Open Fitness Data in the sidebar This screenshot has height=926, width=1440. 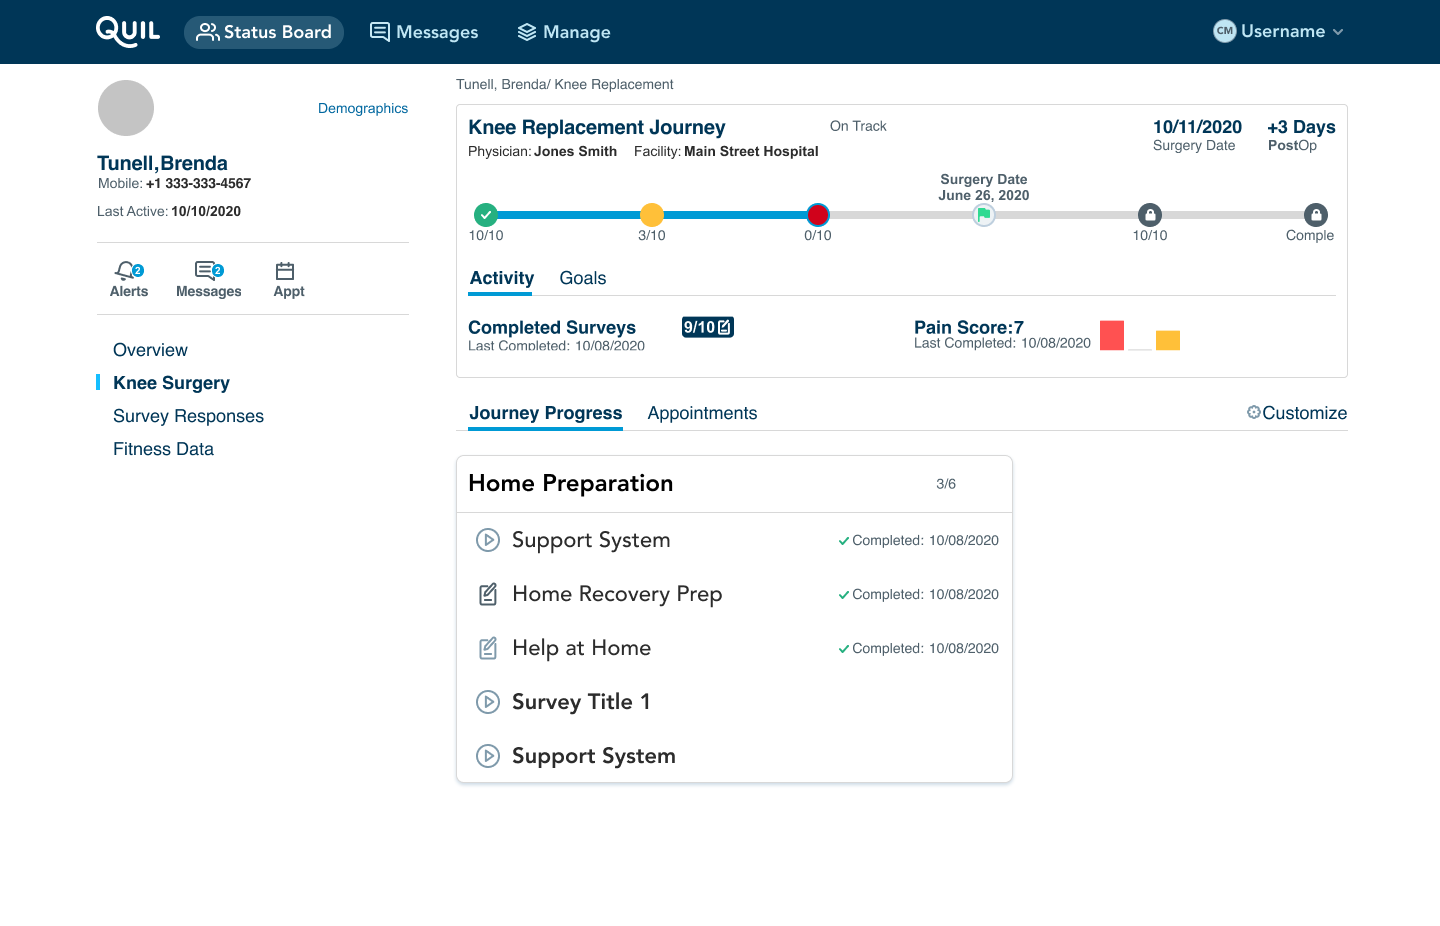(163, 449)
